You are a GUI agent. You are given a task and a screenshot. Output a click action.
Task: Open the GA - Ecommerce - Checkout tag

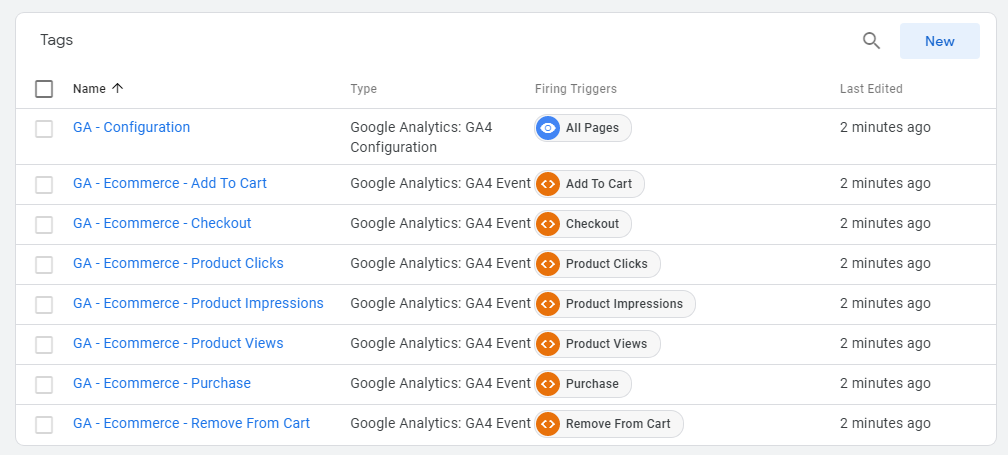162,223
